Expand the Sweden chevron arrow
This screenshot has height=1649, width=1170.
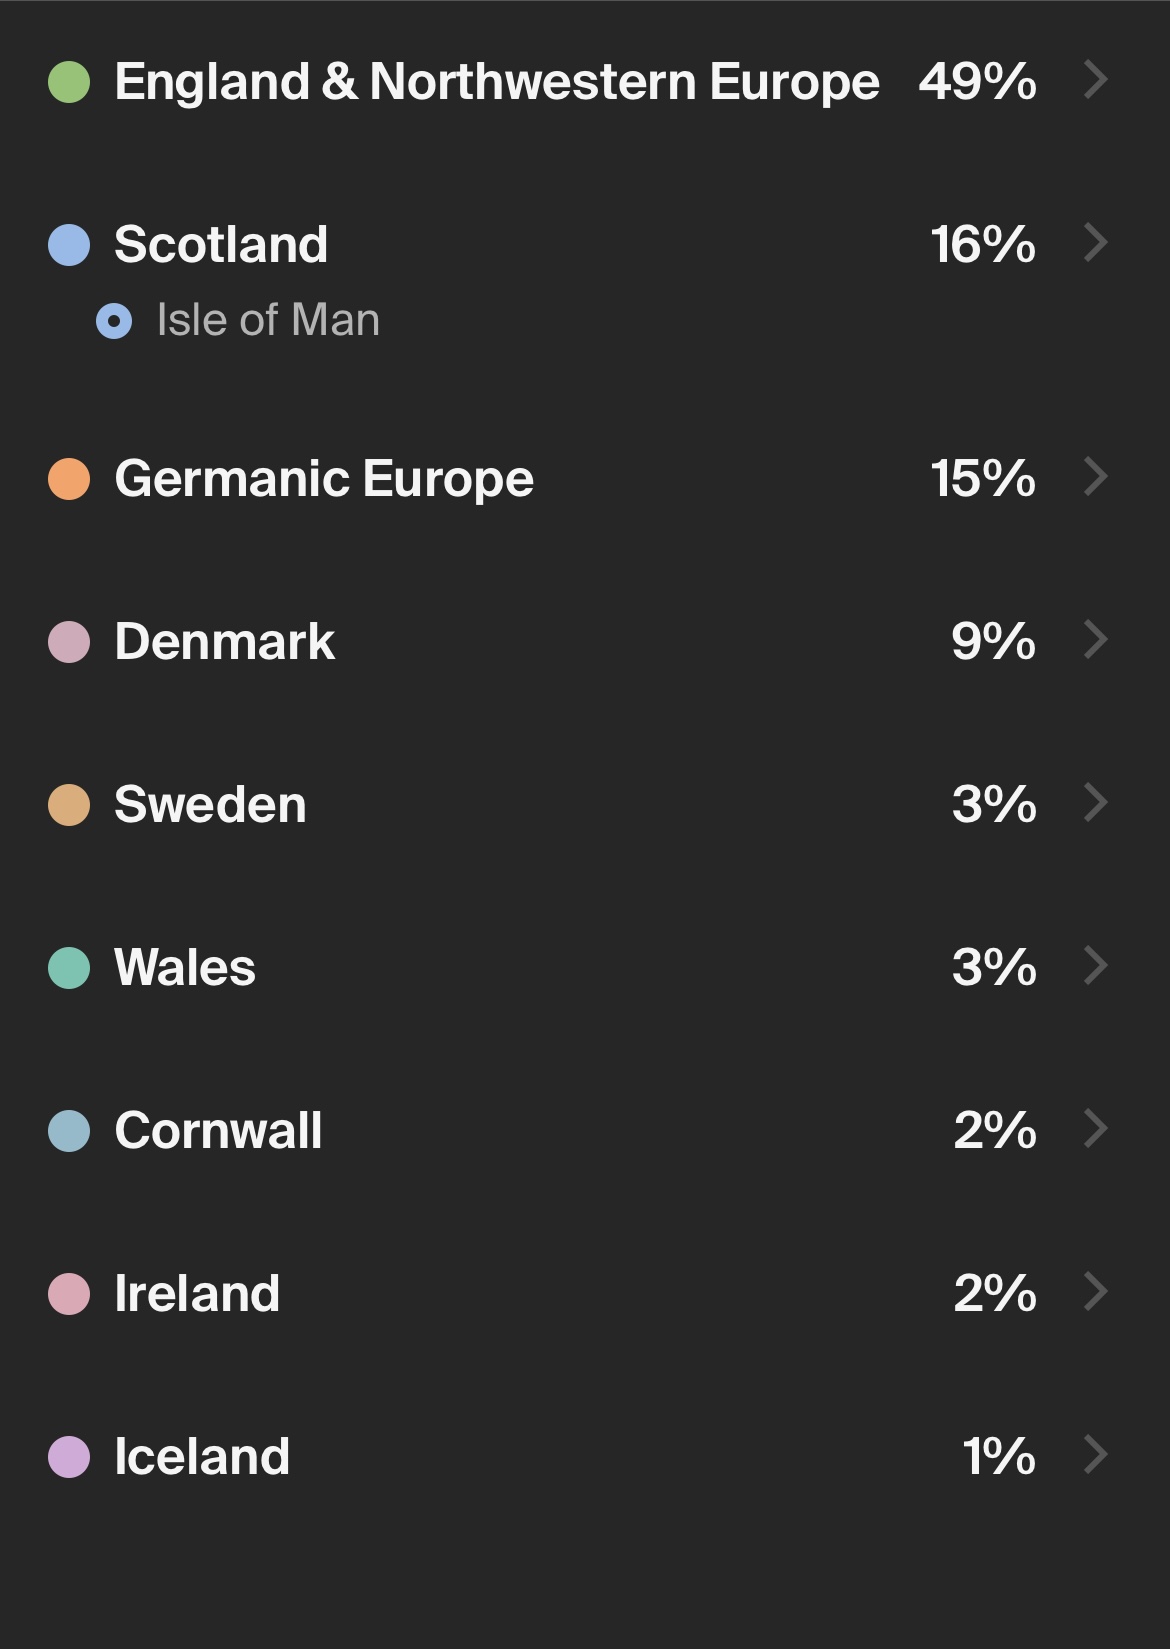pyautogui.click(x=1096, y=803)
